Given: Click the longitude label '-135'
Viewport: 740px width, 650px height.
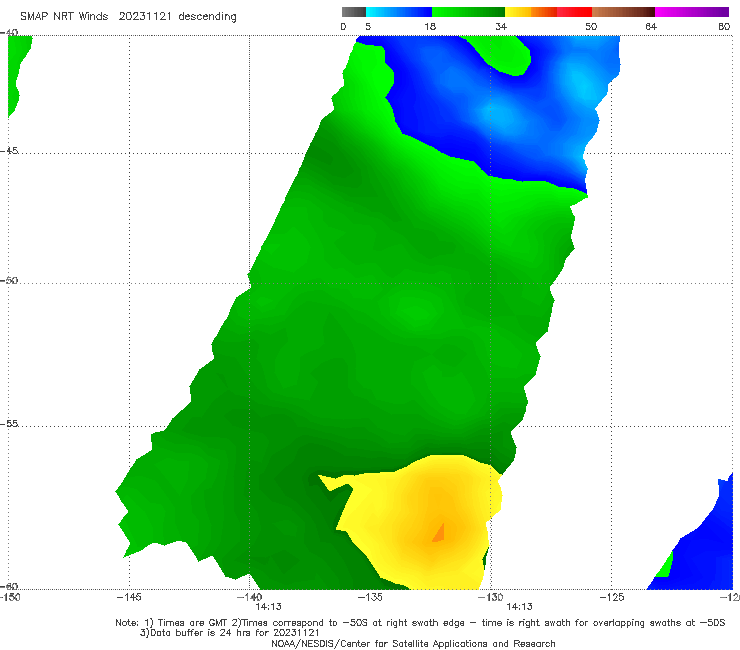Looking at the screenshot, I should (370, 597).
